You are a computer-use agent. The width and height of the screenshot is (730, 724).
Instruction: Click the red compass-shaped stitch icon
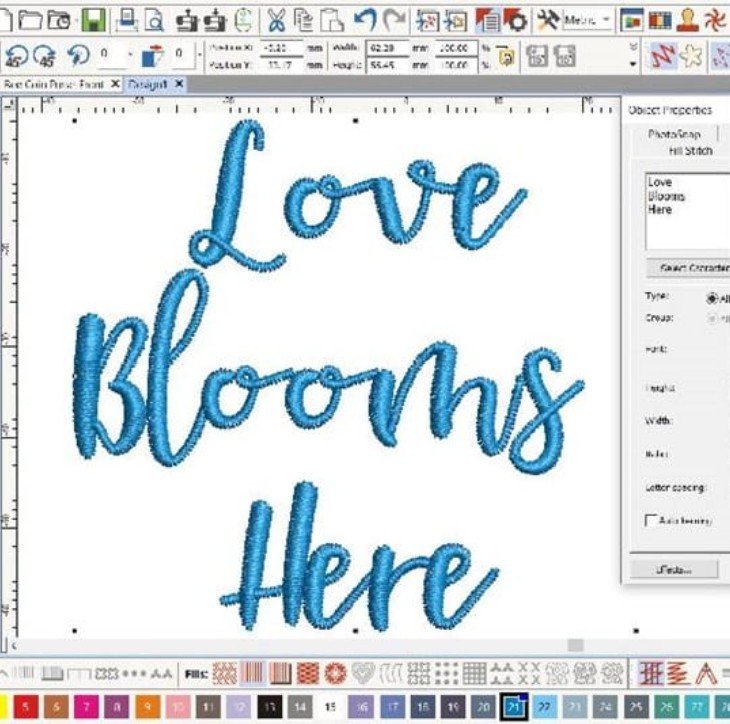coord(706,673)
